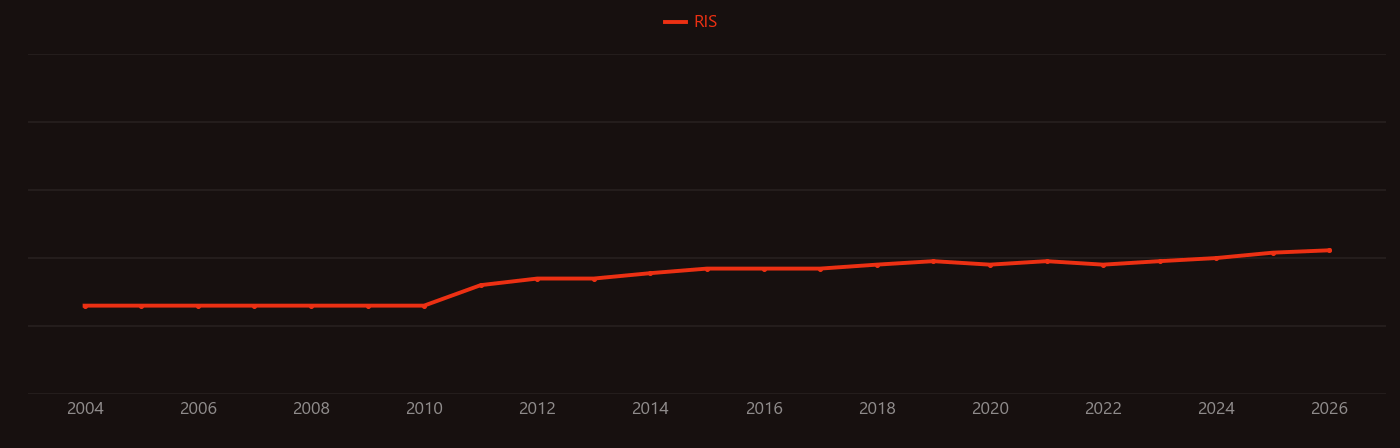The height and width of the screenshot is (448, 1400).
Task: Click the 2026 data point on RIS line
Action: 1329,250
